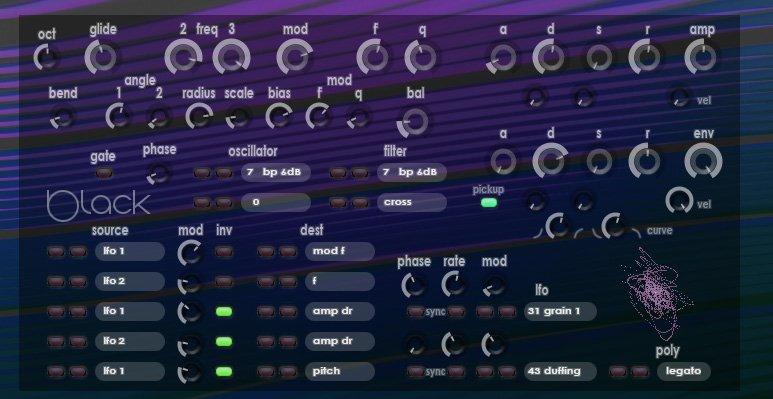Click the bias knob
773x399 pixels.
pyautogui.click(x=278, y=117)
